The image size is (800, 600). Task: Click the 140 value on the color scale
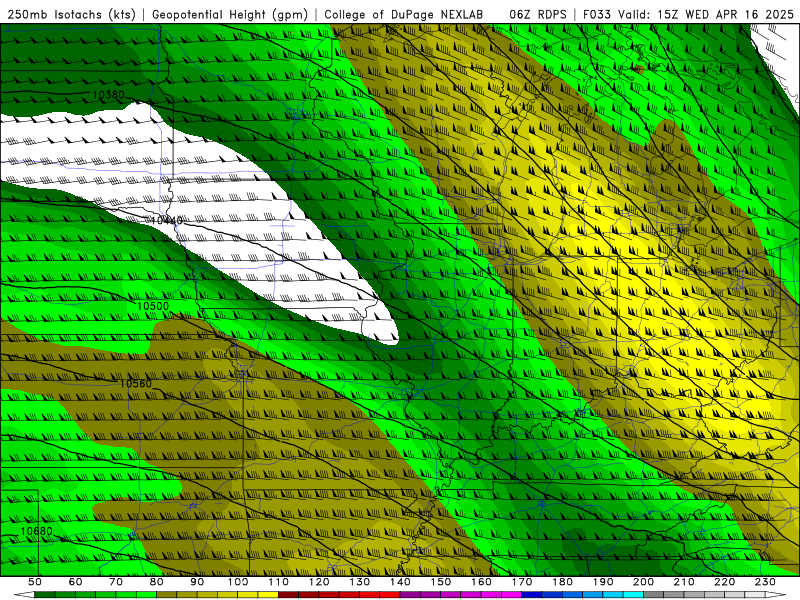click(x=400, y=582)
